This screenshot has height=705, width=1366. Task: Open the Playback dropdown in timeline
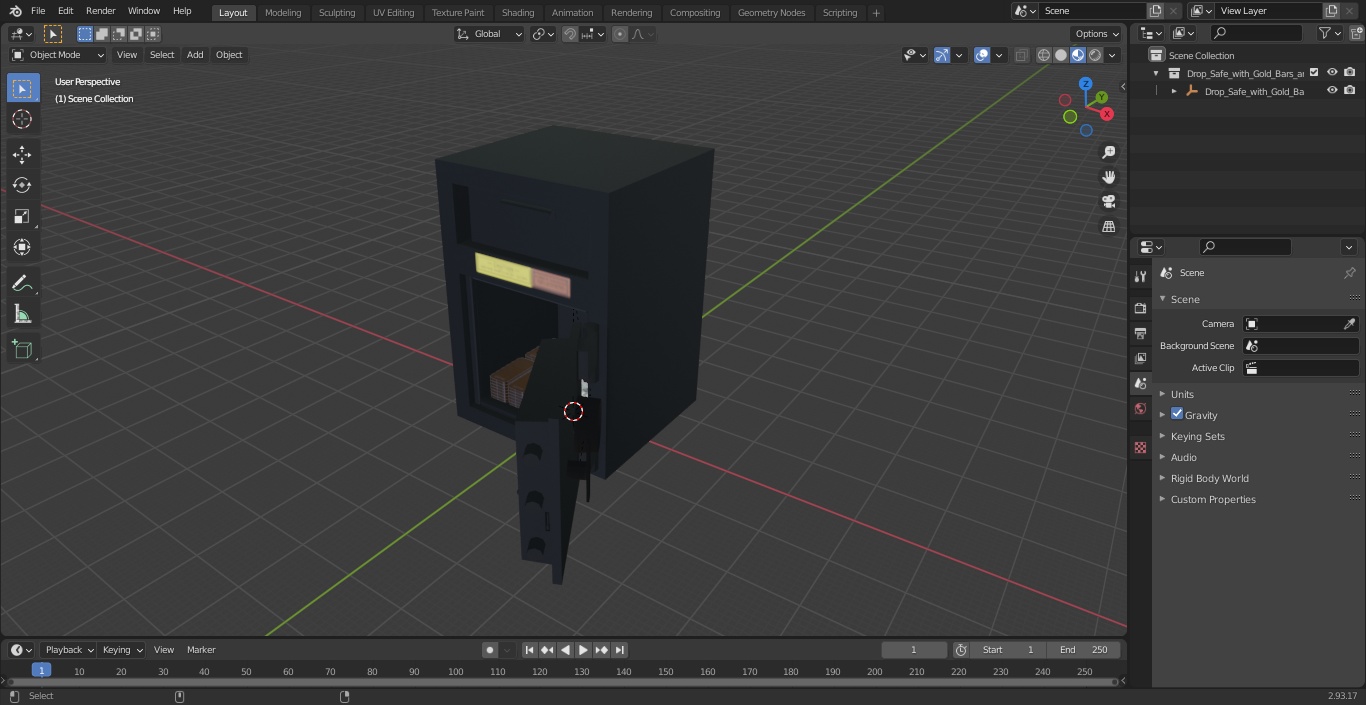point(69,650)
